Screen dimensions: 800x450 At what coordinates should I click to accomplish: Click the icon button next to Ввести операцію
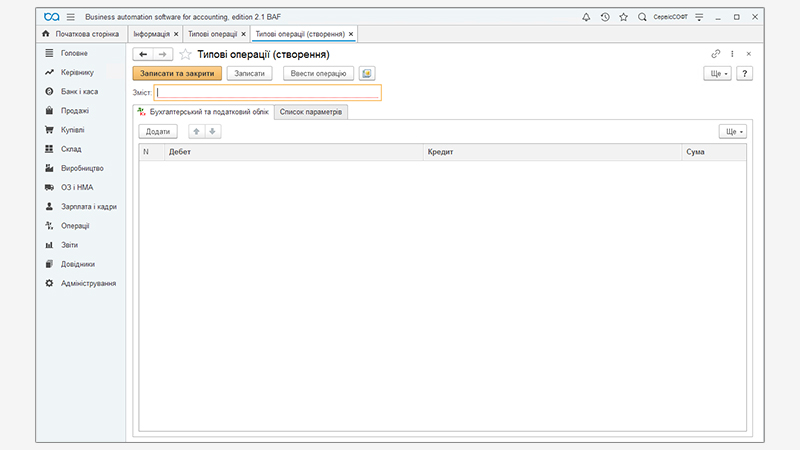(x=367, y=74)
